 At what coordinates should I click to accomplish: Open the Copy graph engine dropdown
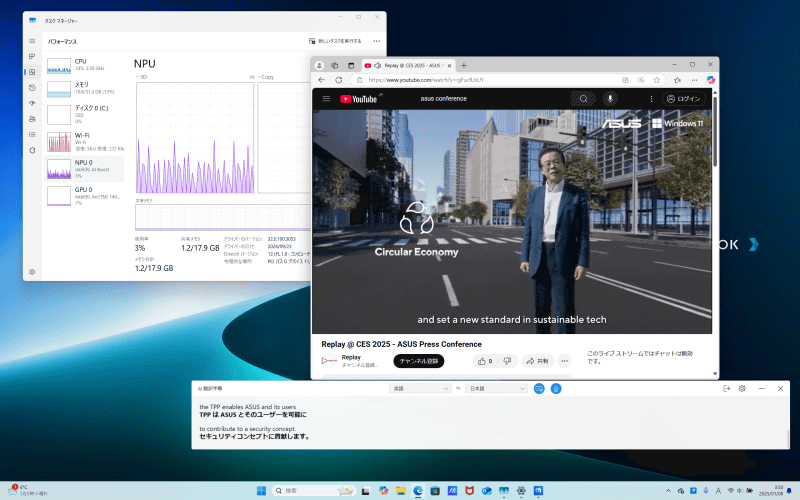point(265,77)
